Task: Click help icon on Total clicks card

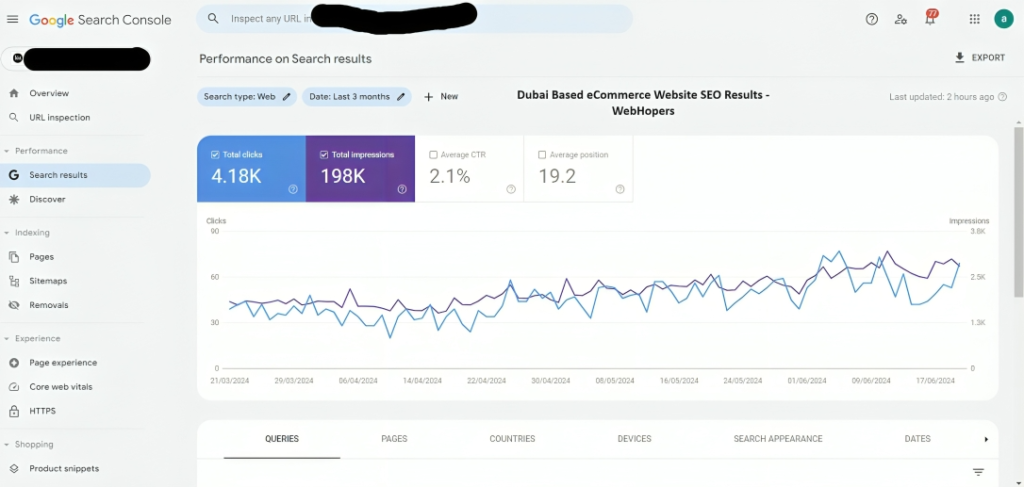Action: coord(293,189)
